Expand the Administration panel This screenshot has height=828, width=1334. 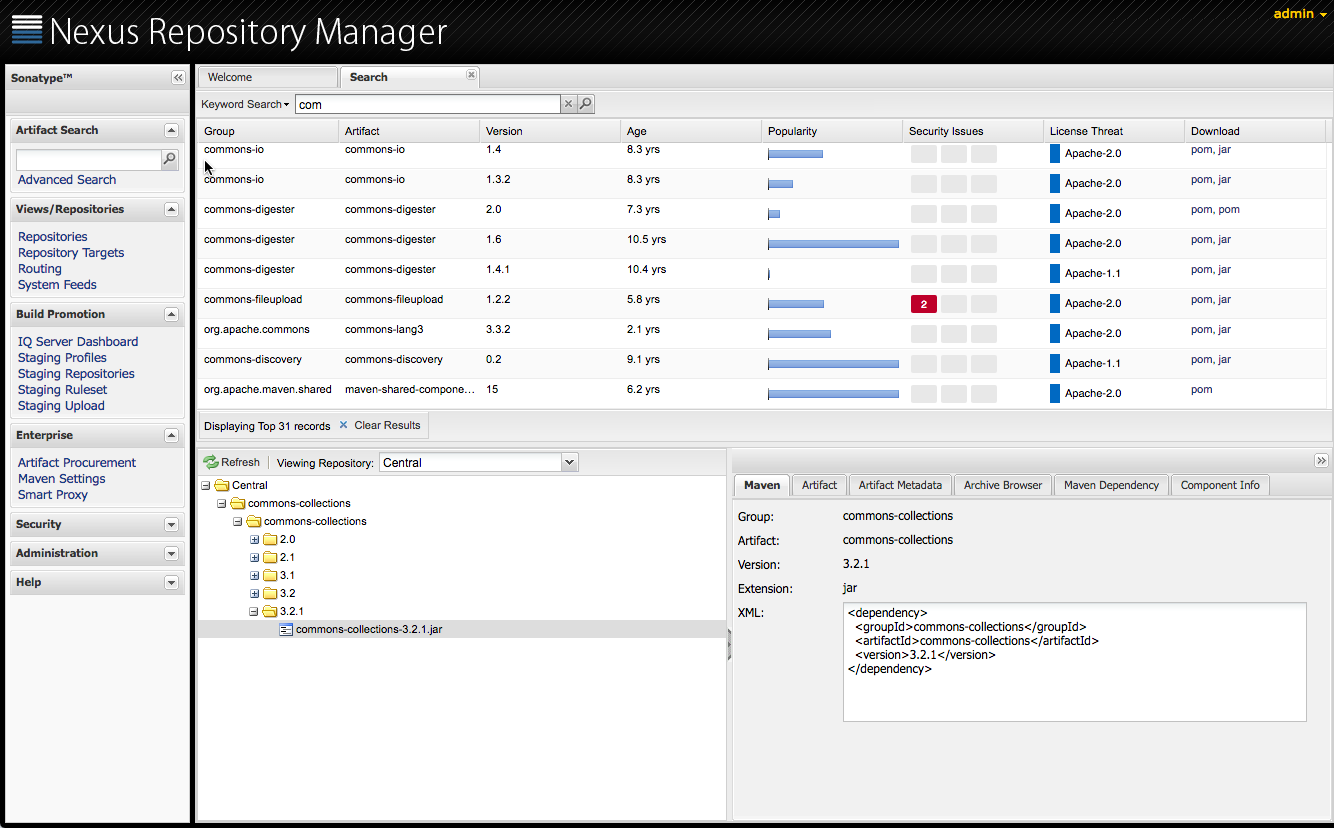[171, 553]
